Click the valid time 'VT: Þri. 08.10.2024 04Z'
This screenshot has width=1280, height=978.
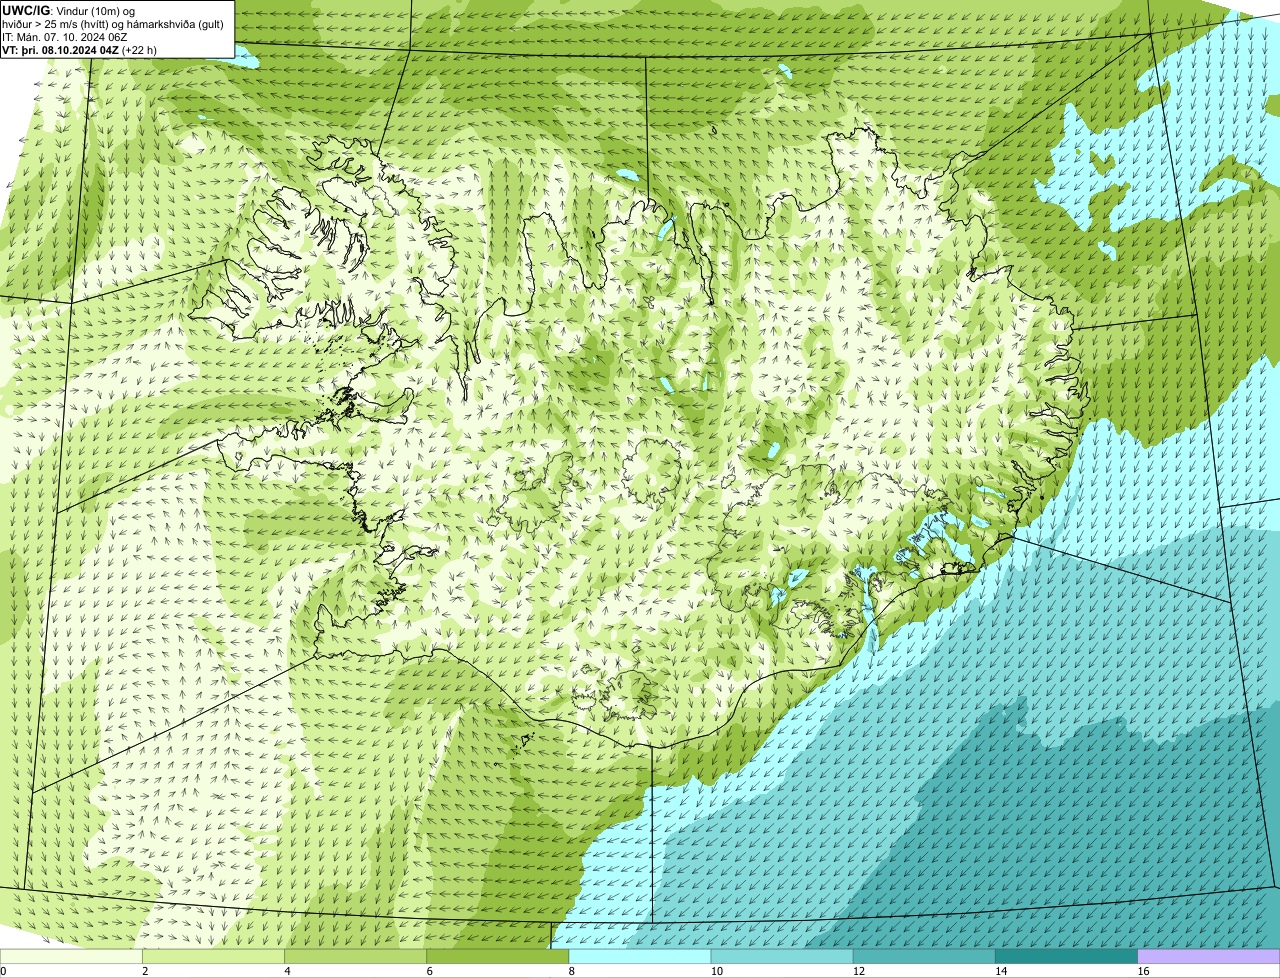[60, 50]
